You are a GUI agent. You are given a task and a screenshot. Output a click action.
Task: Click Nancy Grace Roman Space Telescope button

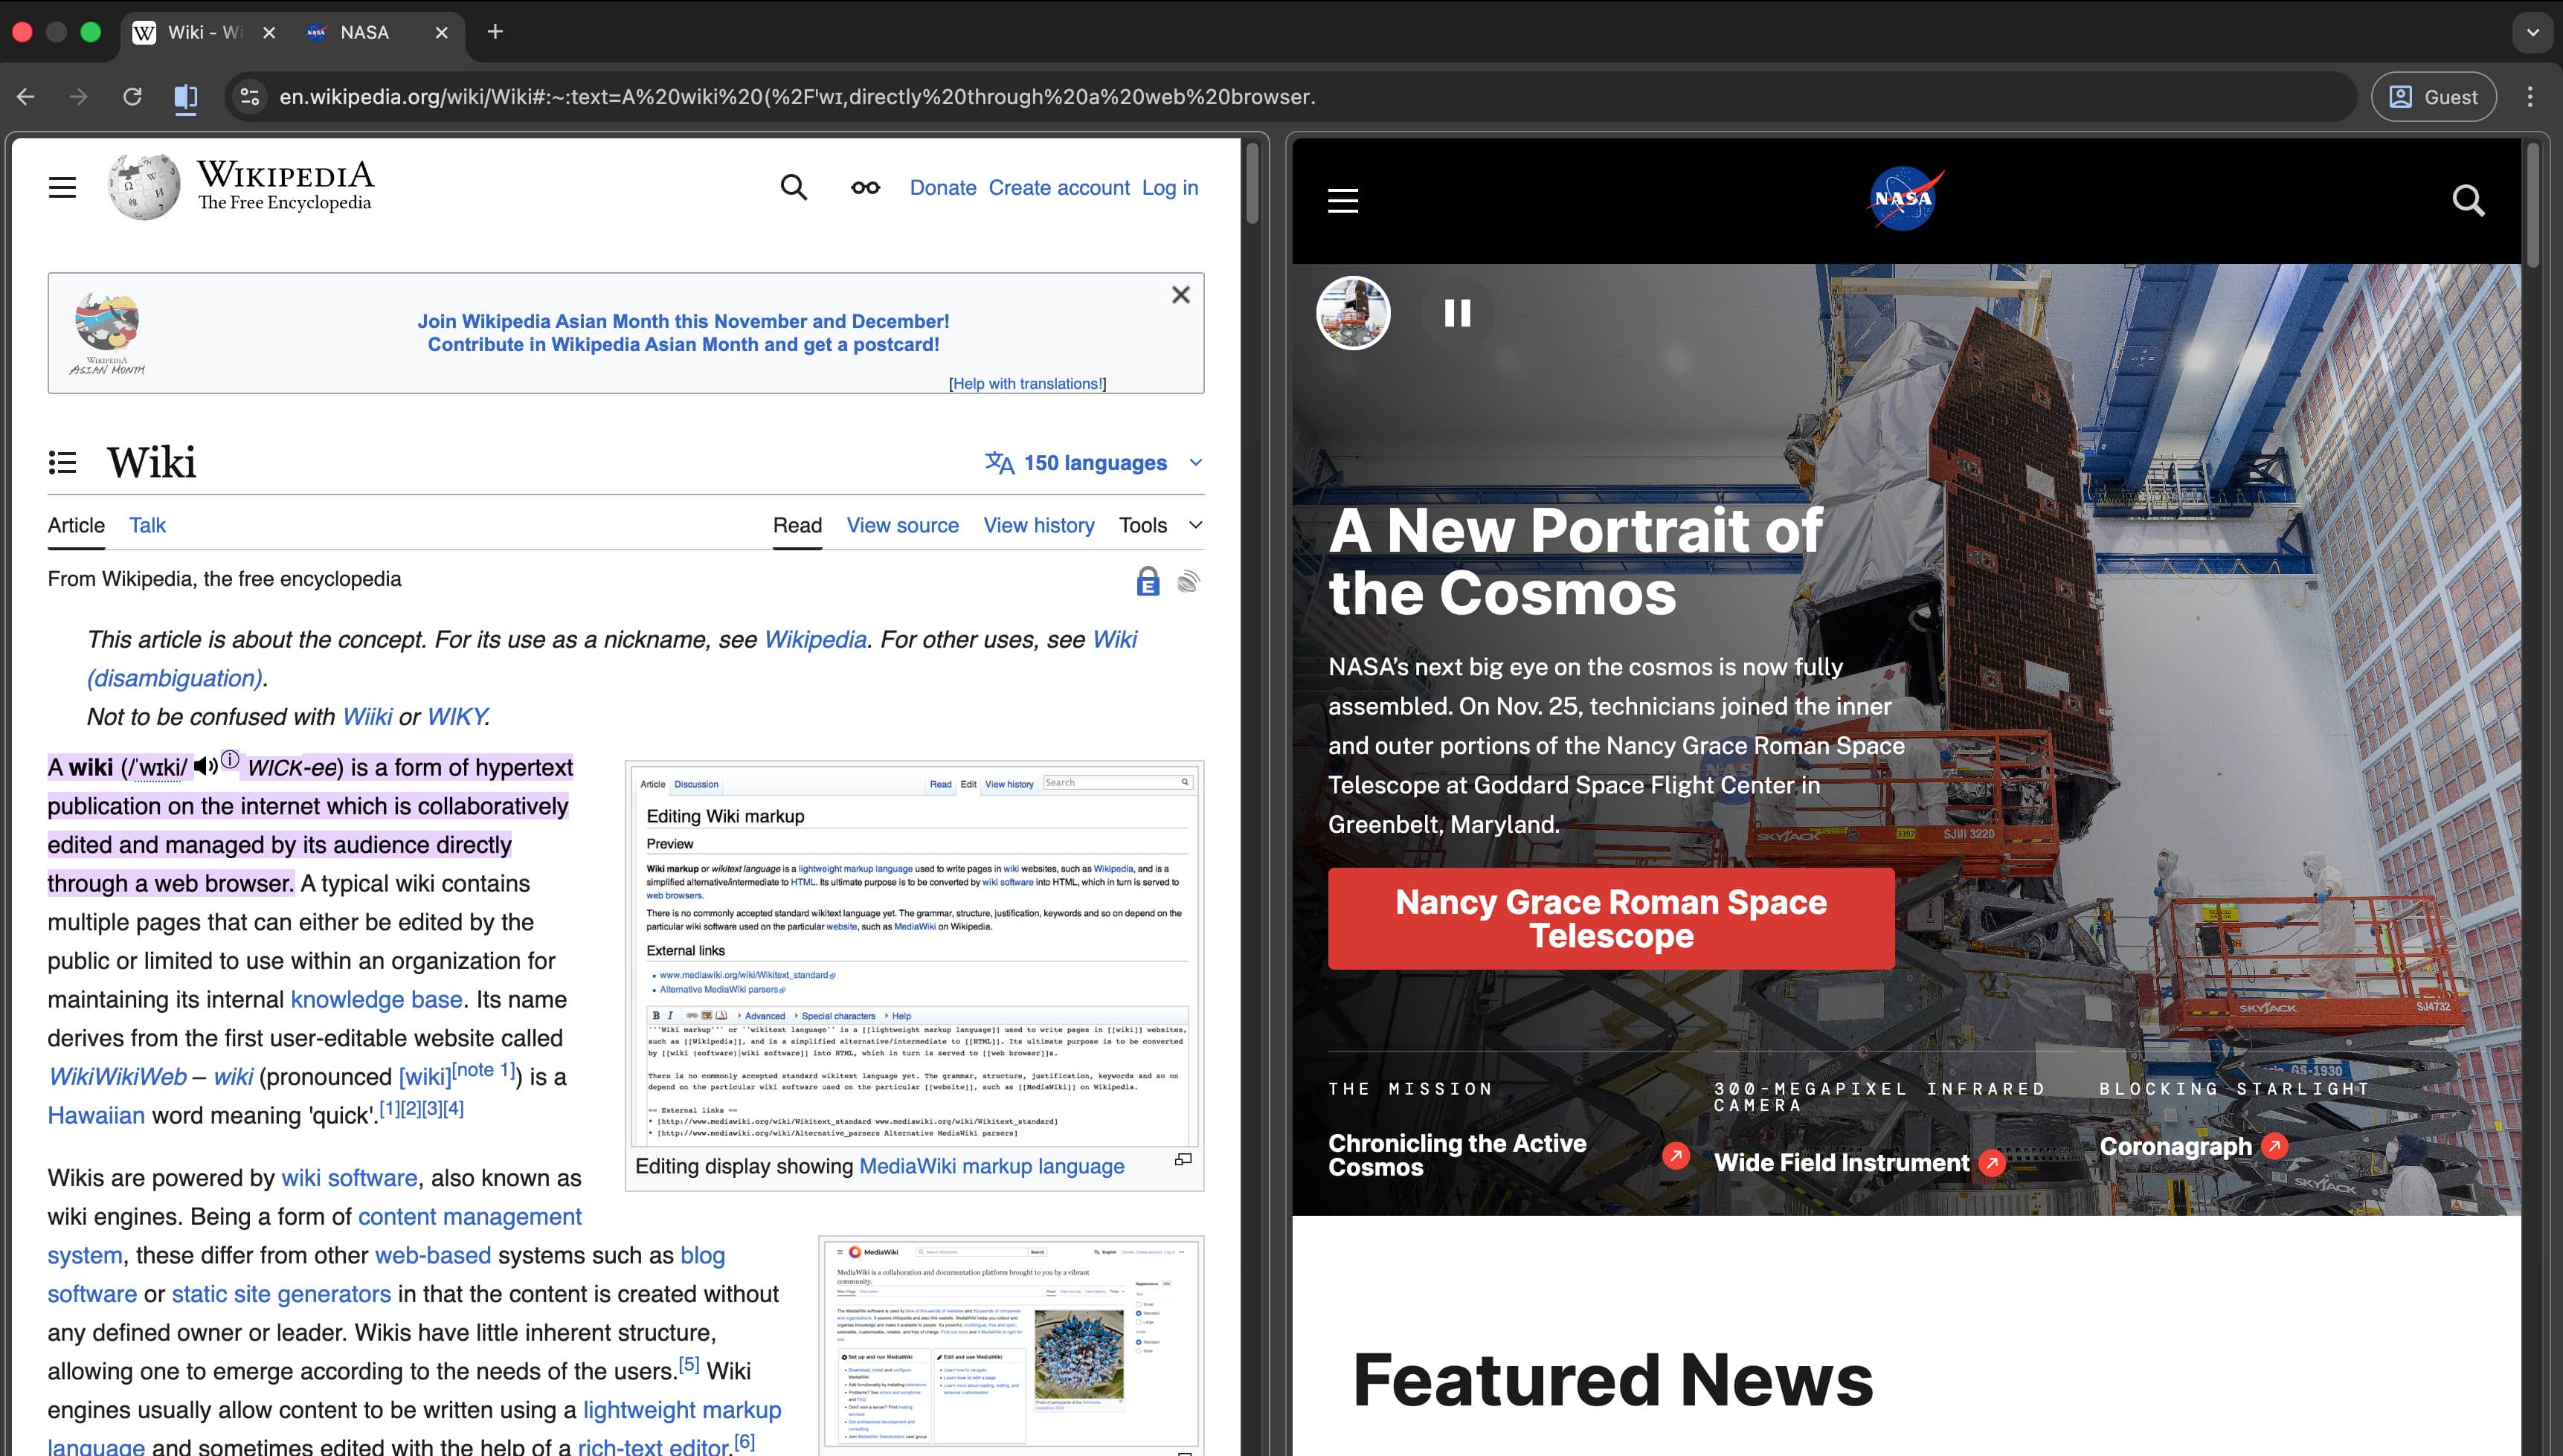(x=1610, y=918)
